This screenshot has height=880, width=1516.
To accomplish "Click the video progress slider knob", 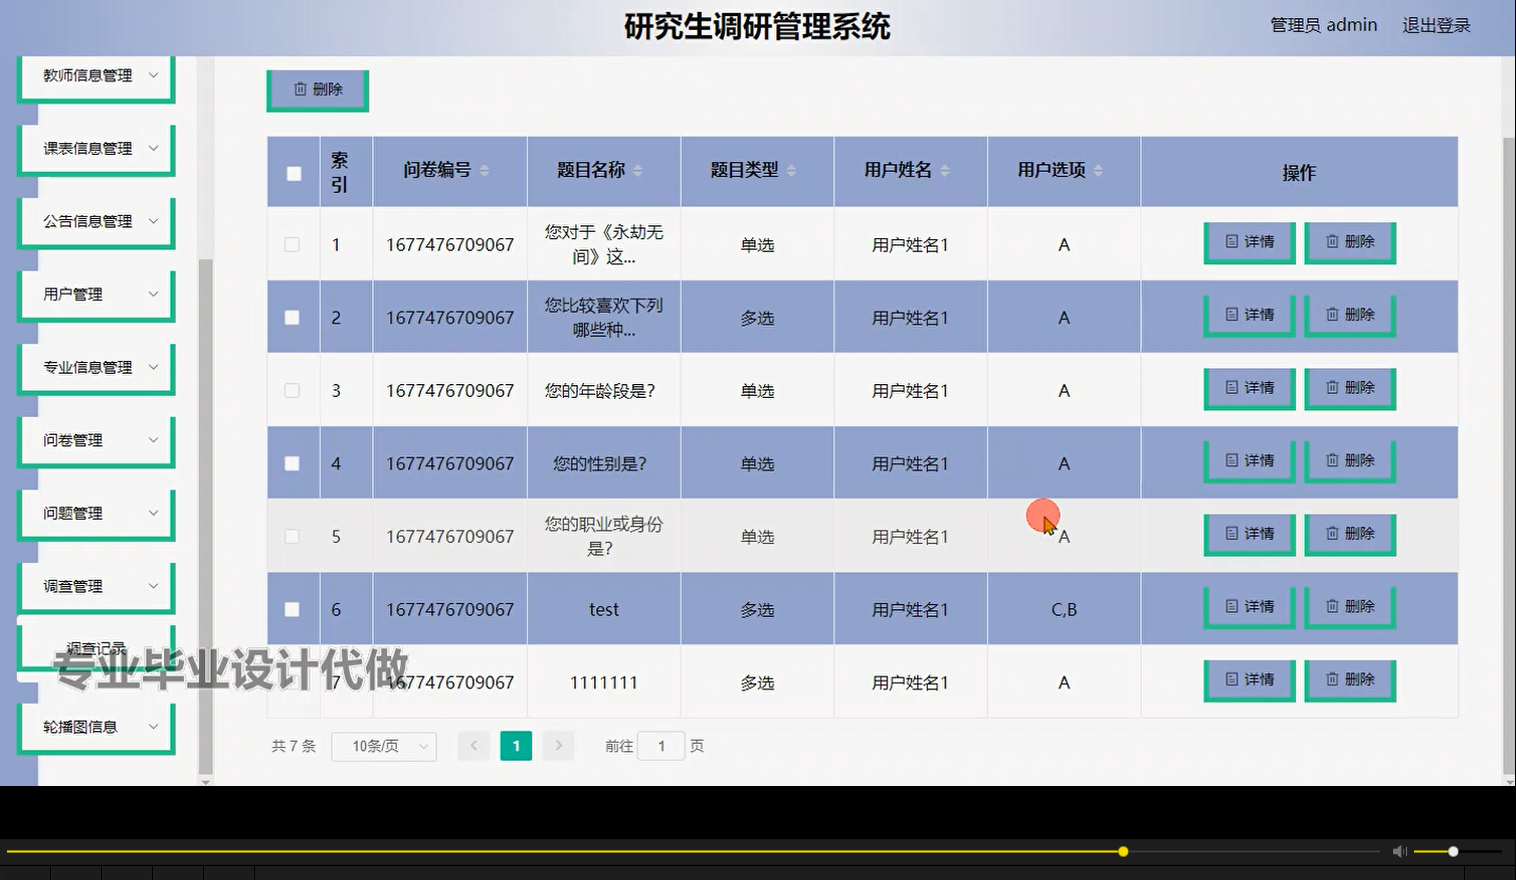I will click(x=1123, y=852).
